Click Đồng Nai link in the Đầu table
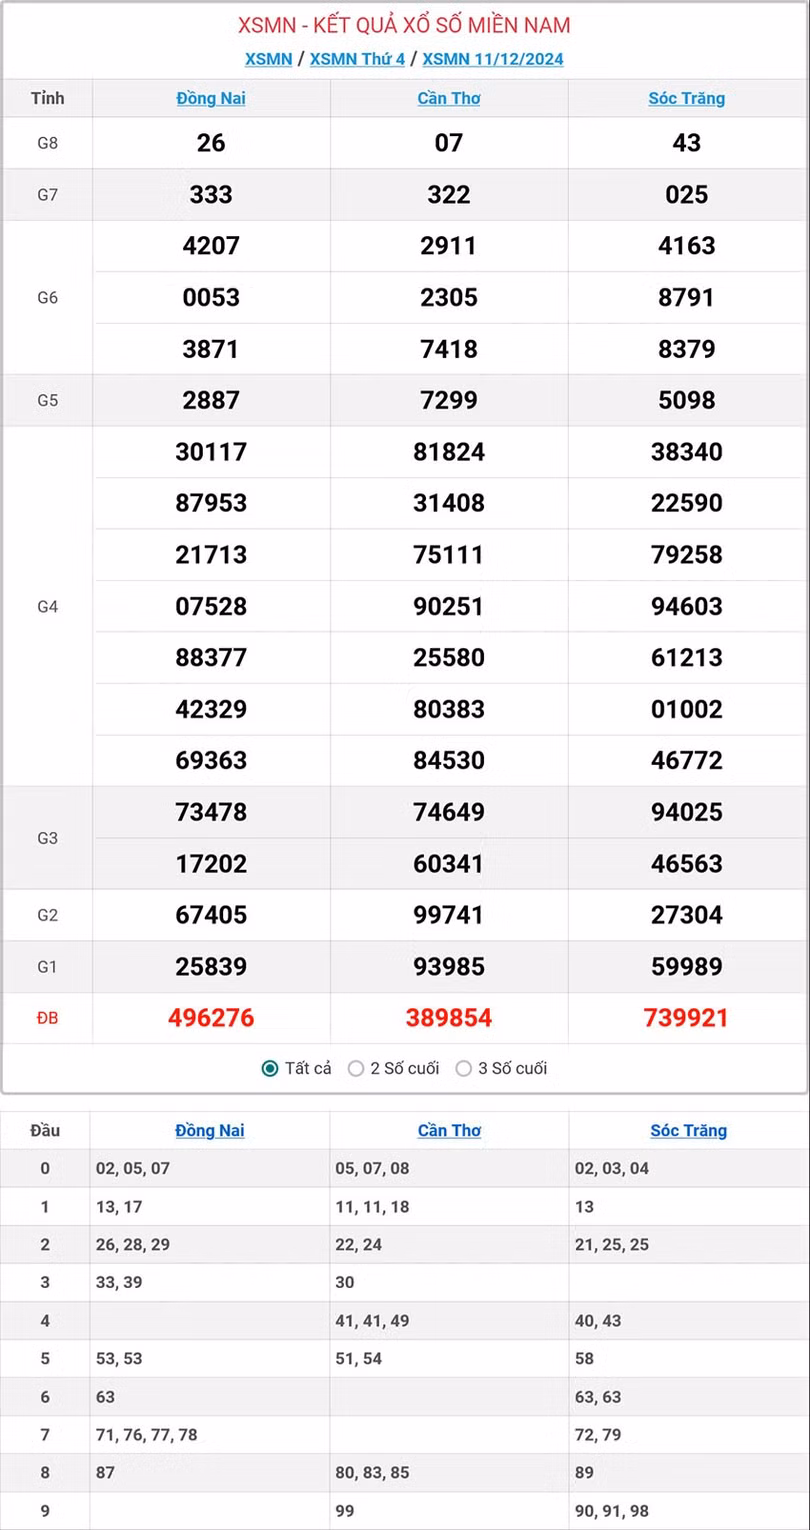810x1530 pixels. 209,1131
